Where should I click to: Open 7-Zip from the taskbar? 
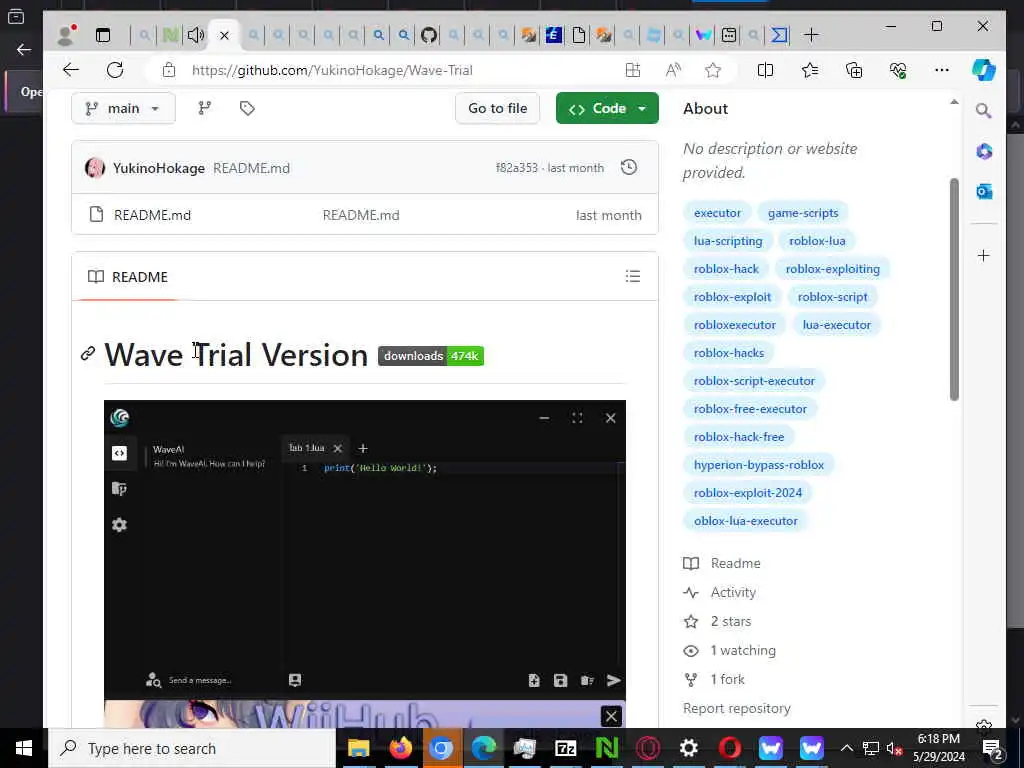(x=566, y=748)
